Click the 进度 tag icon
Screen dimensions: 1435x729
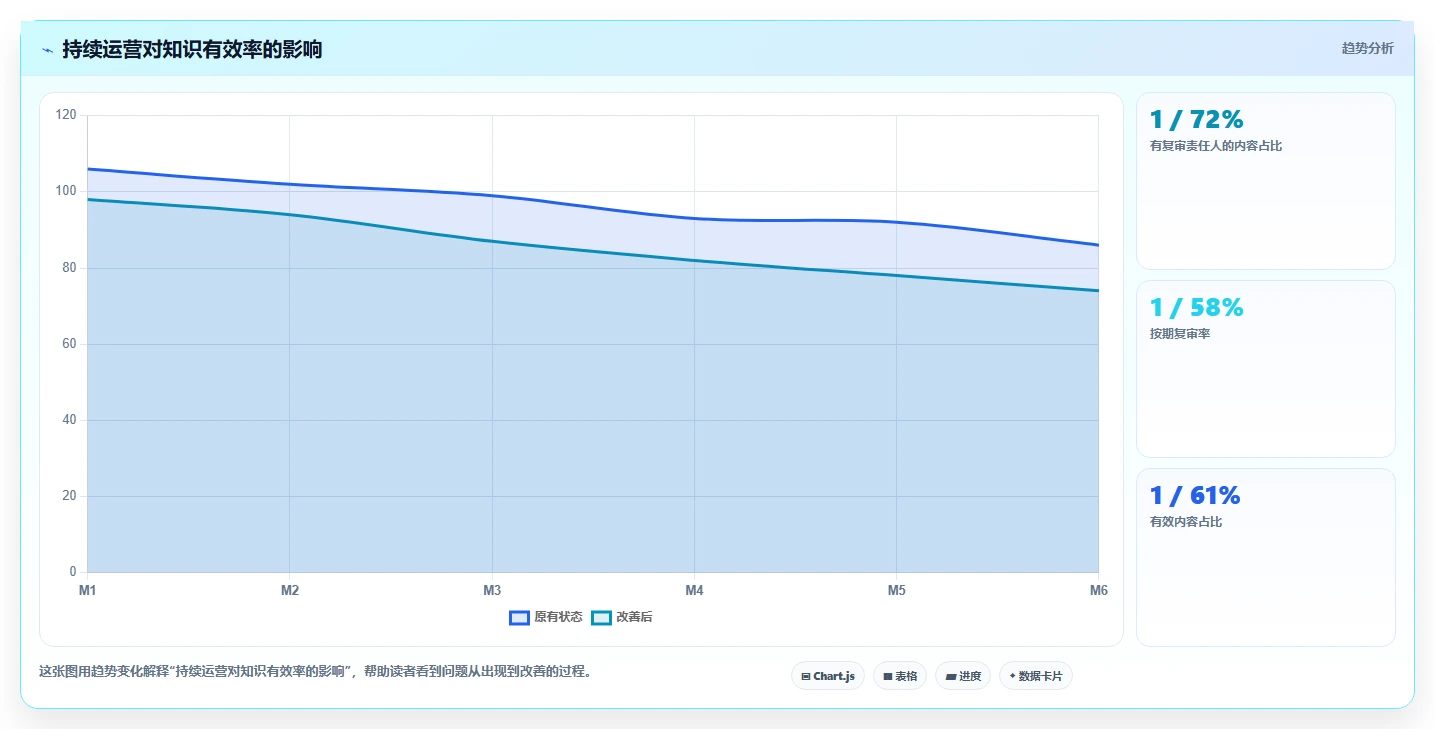click(x=950, y=677)
